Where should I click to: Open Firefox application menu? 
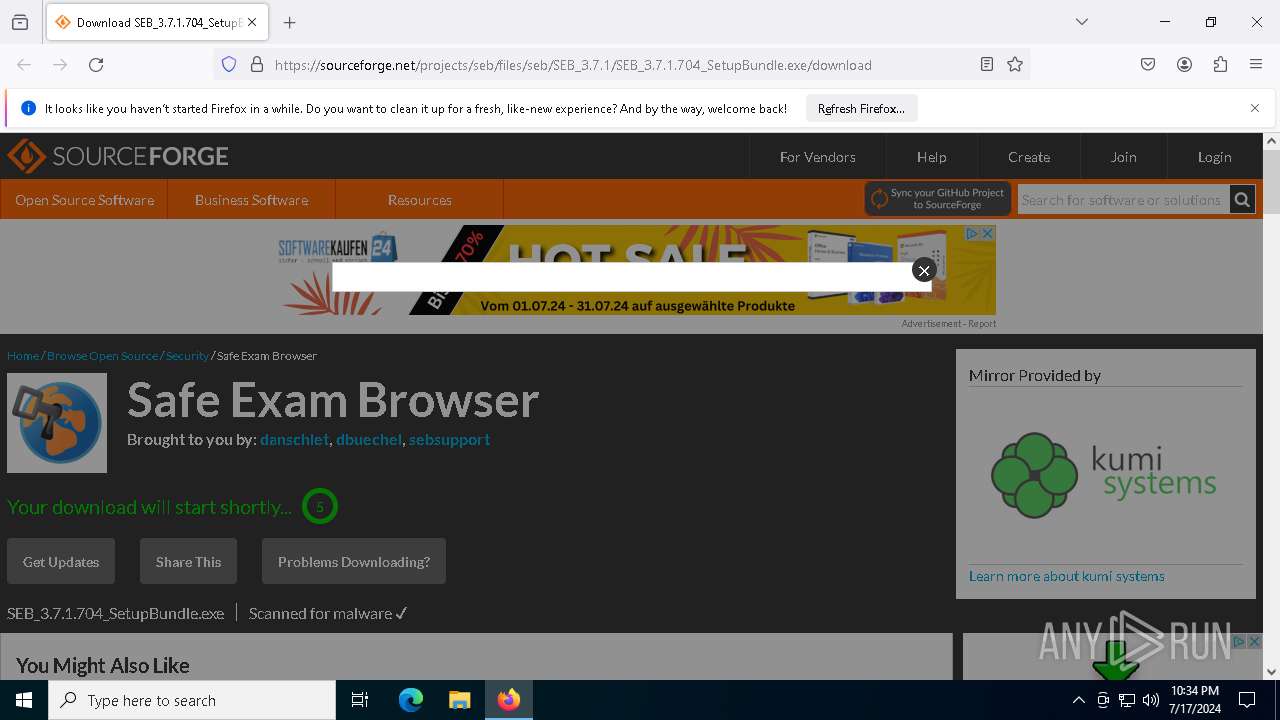pos(1256,65)
